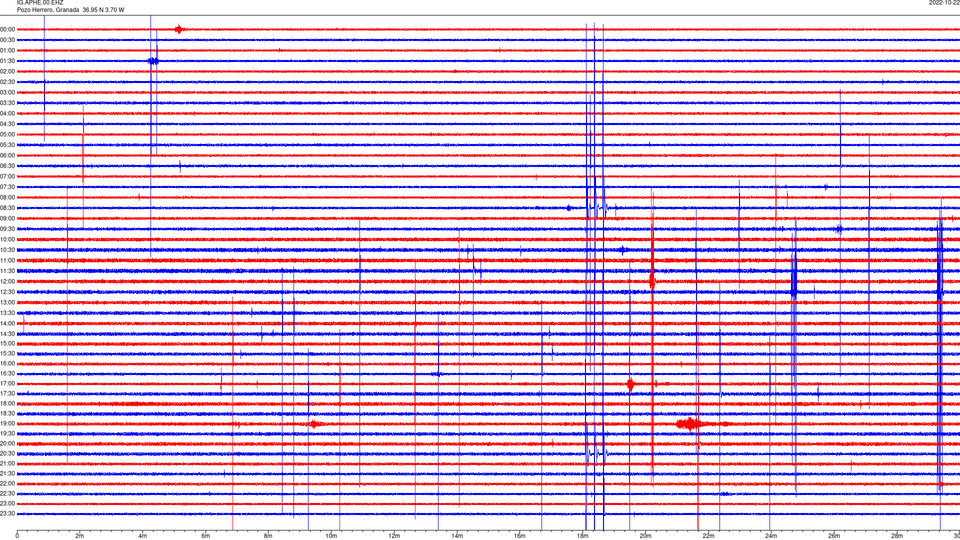
Task: Choose the 20:30 row label
Action: (8, 454)
